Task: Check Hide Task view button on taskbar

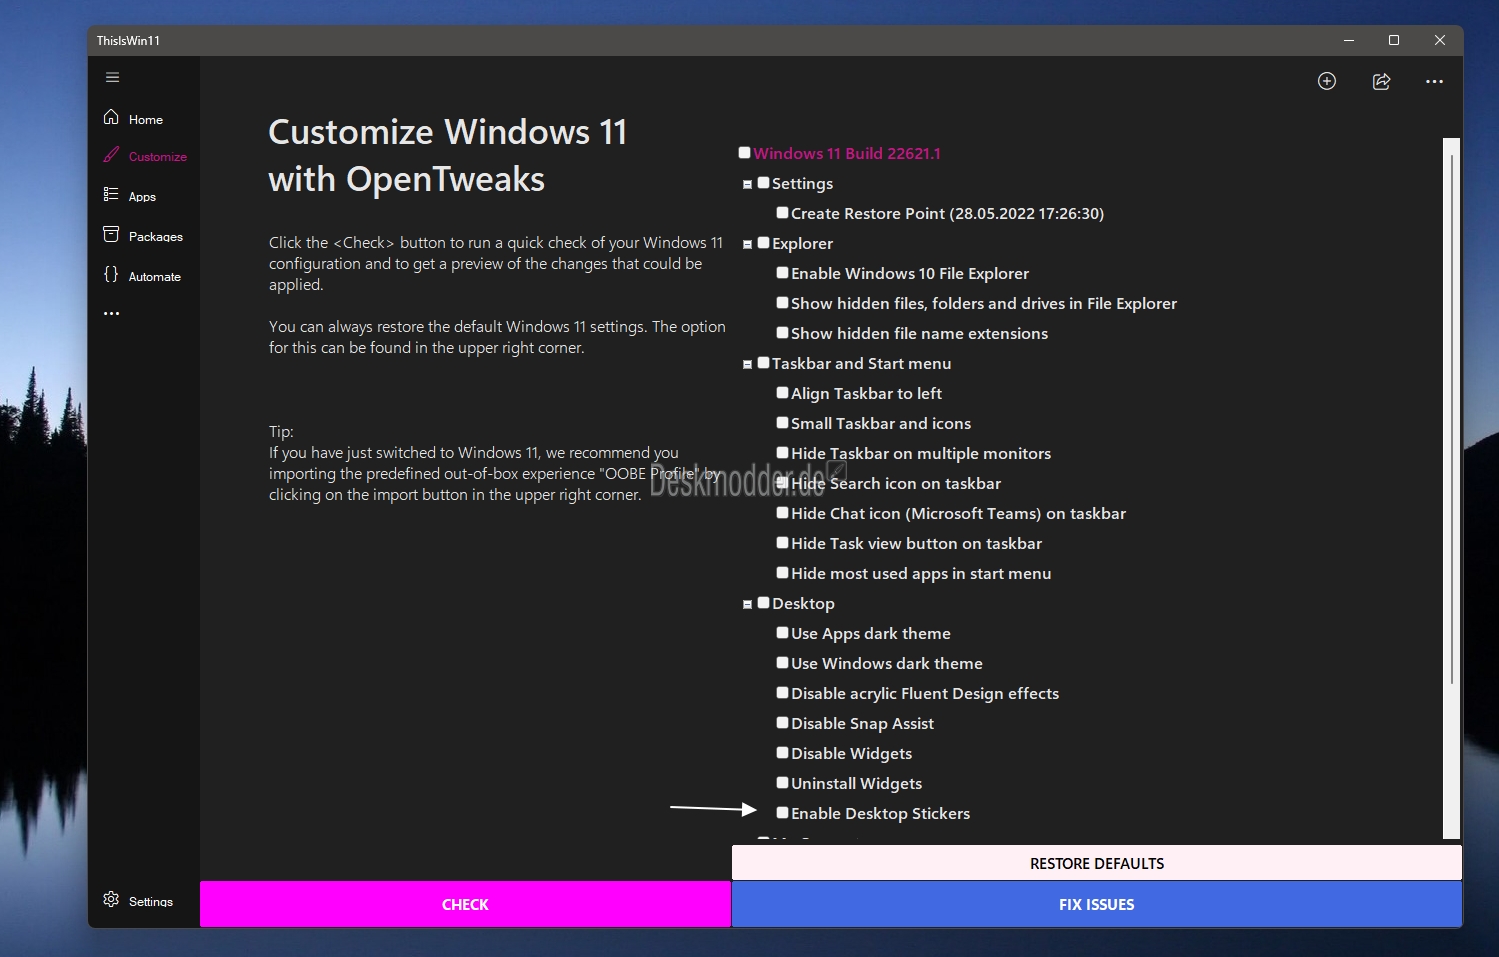Action: 782,542
